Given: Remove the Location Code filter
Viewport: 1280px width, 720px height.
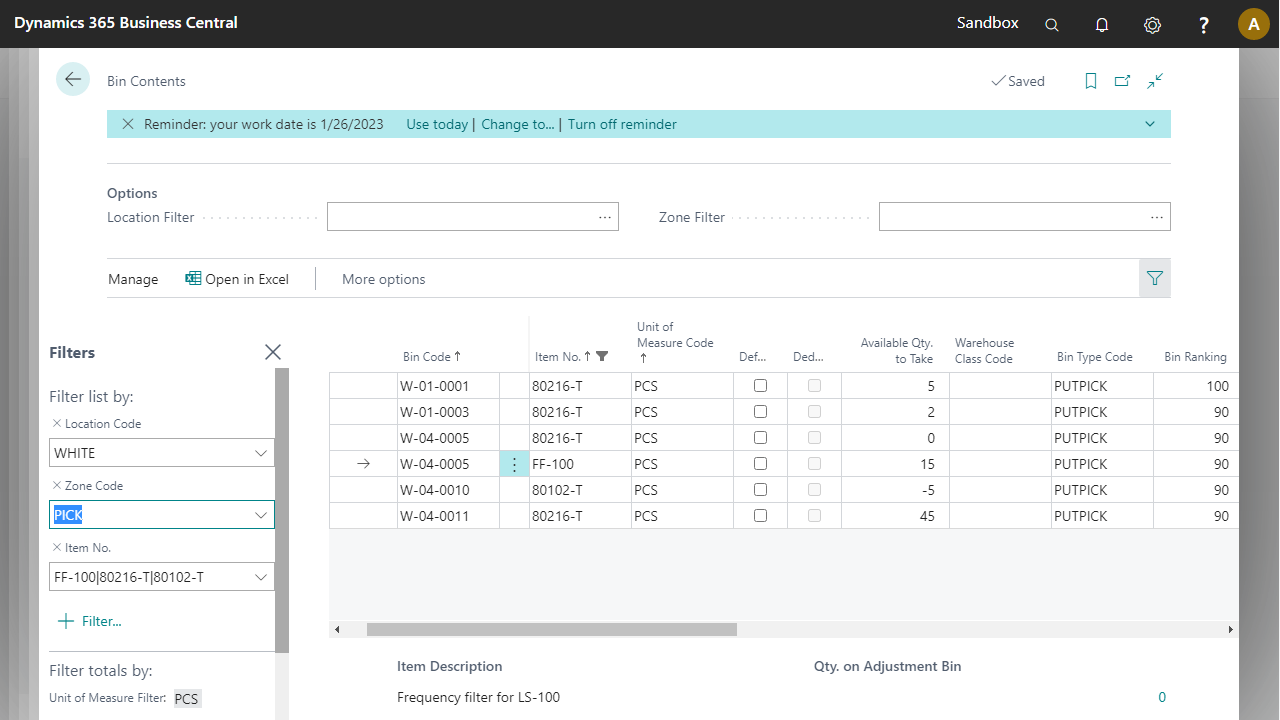Looking at the screenshot, I should [57, 424].
